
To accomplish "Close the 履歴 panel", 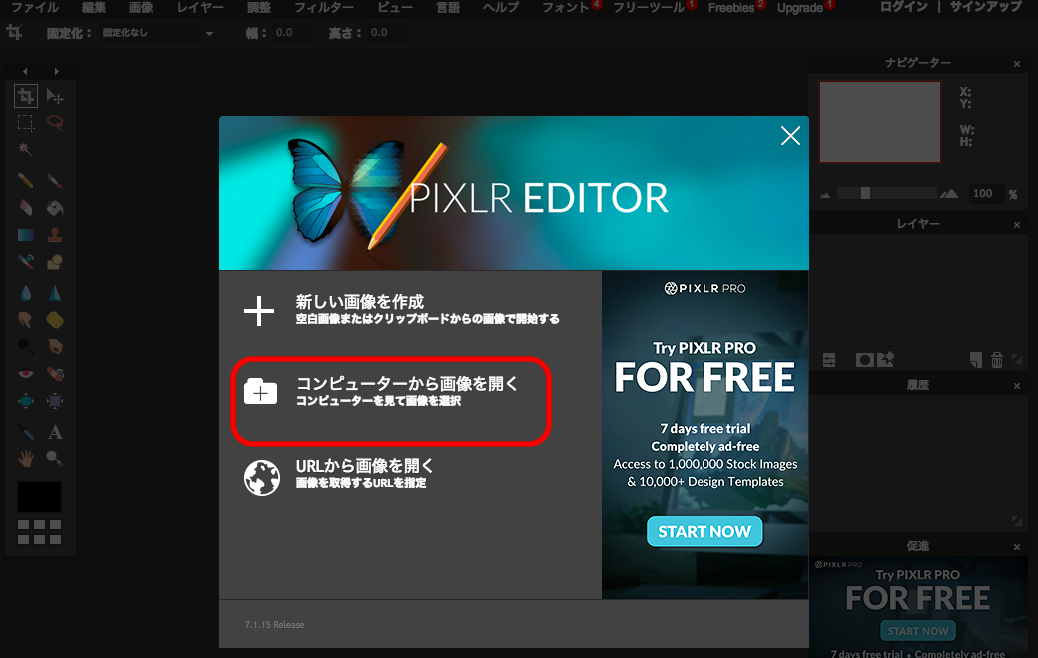I will click(1017, 386).
